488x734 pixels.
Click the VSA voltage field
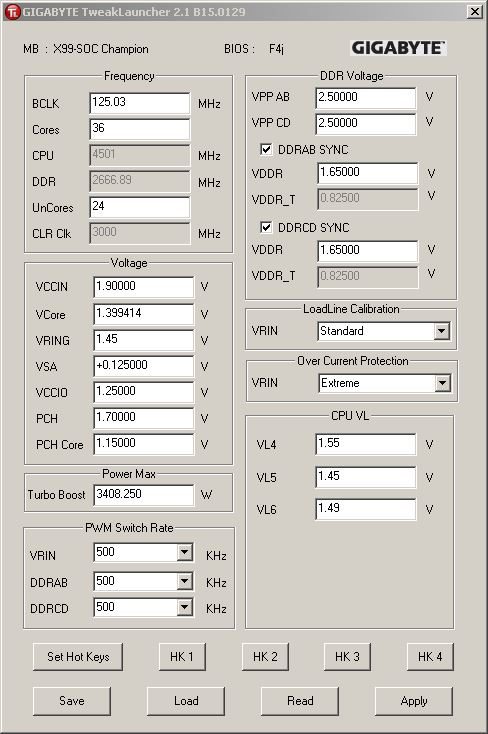coord(143,366)
